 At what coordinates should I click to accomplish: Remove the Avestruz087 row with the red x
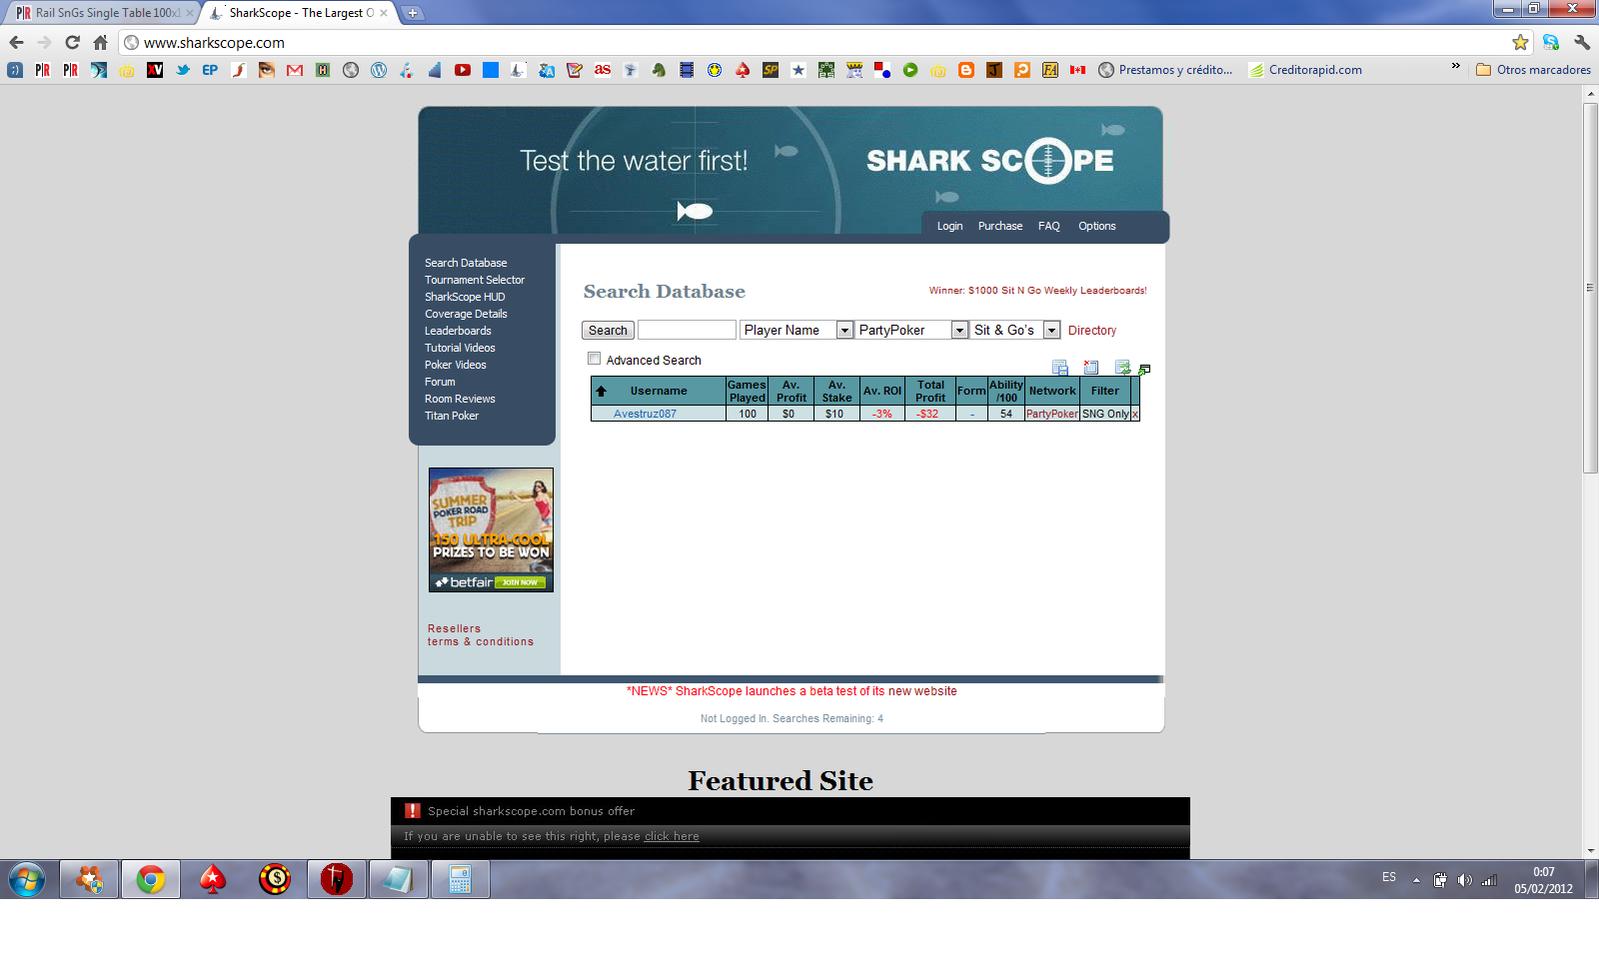click(1135, 414)
